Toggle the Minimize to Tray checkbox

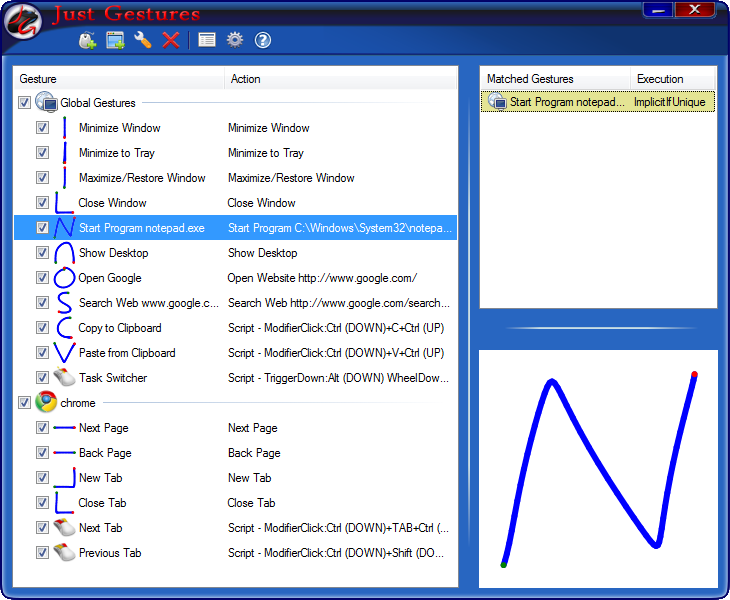pos(42,153)
